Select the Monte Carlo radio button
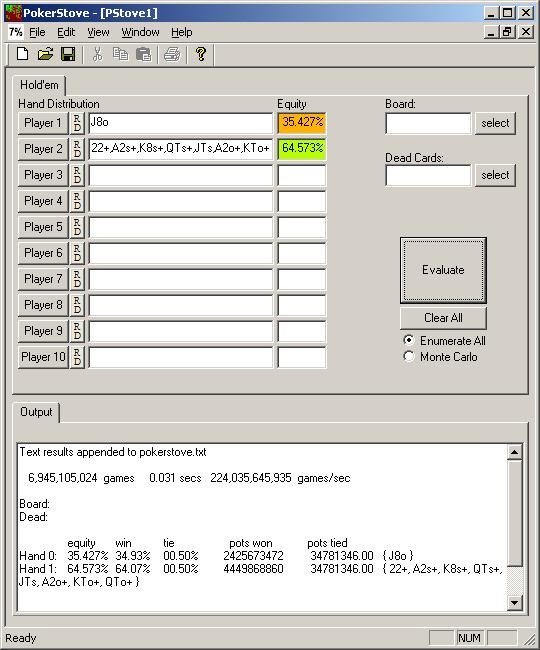This screenshot has width=540, height=650. pos(409,357)
